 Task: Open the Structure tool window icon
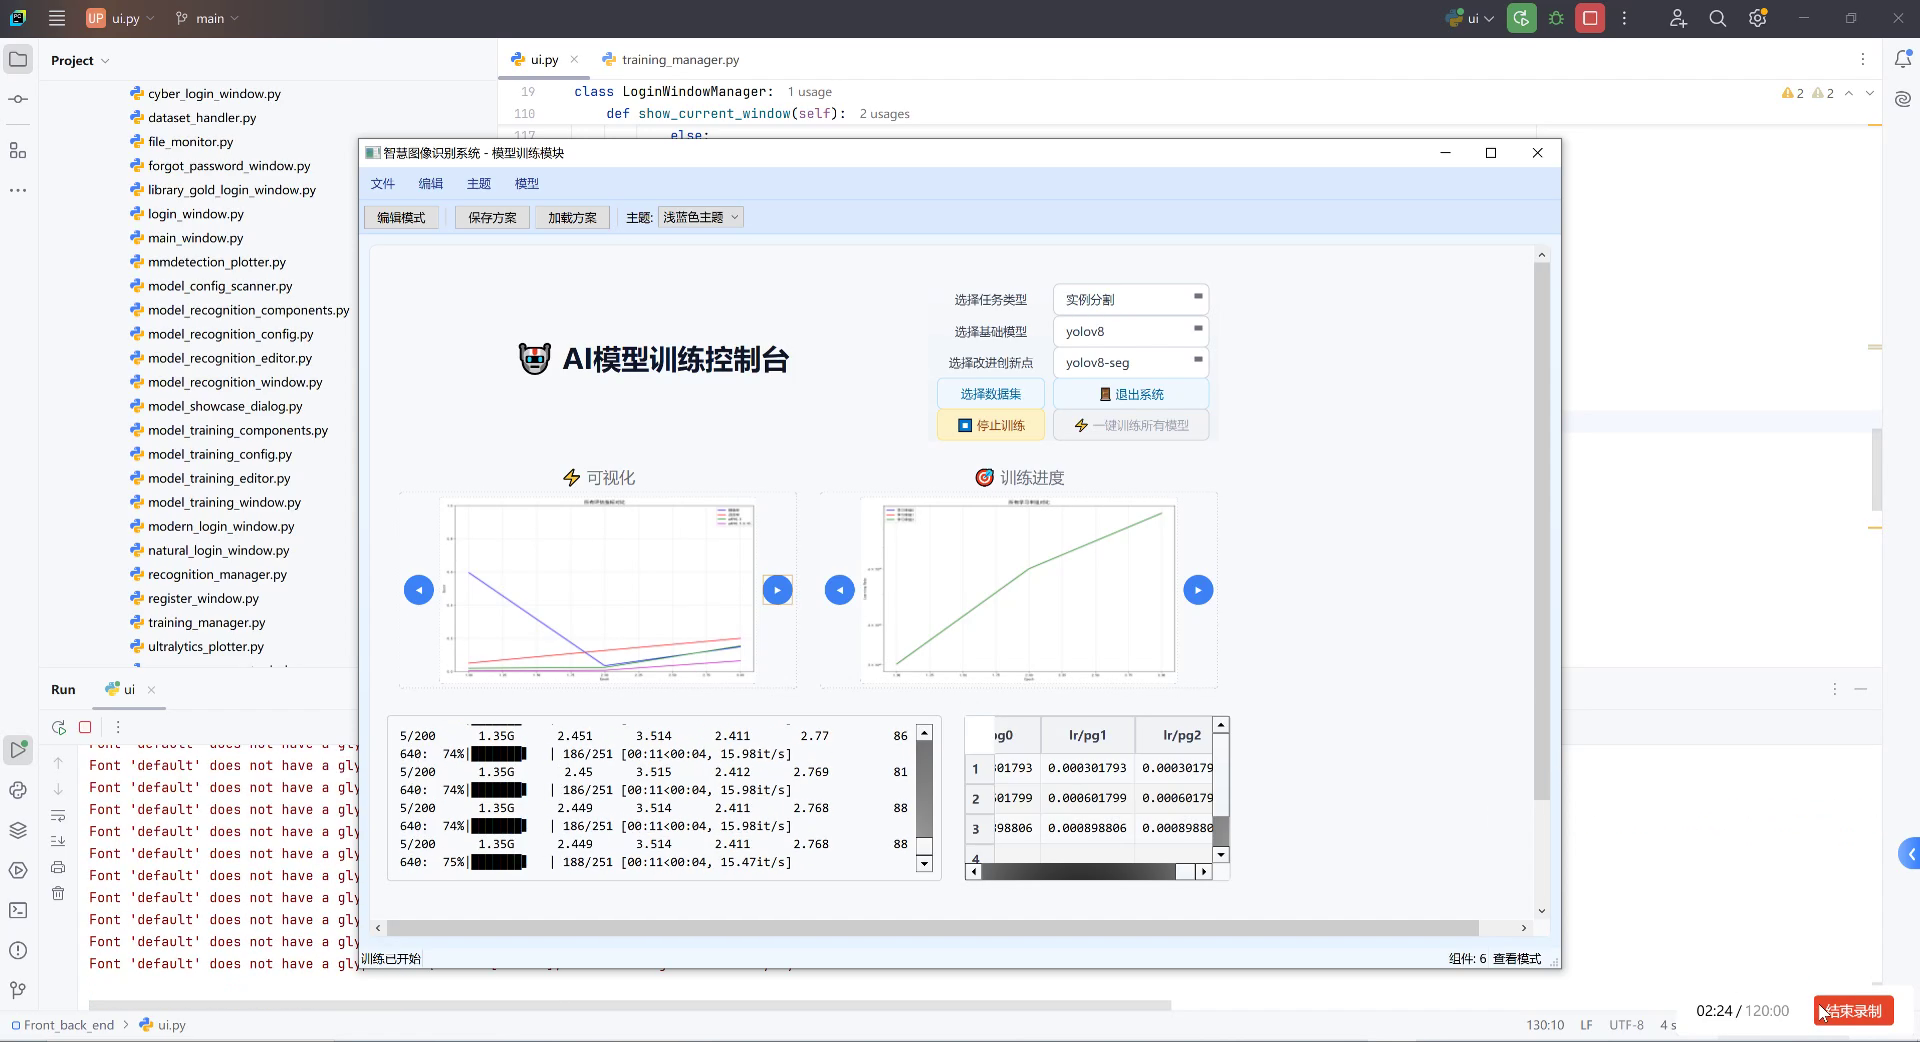coord(18,150)
